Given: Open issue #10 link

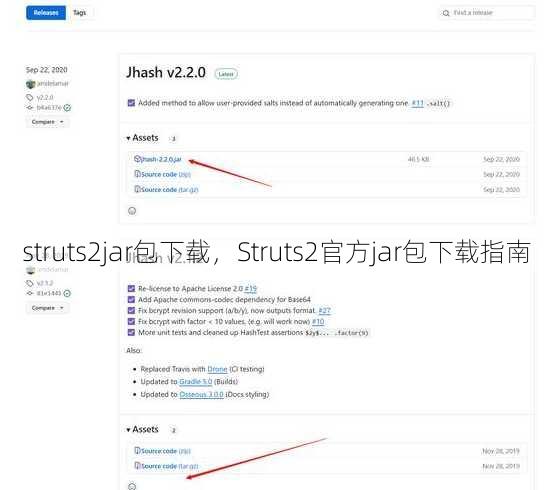Looking at the screenshot, I should coord(318,322).
